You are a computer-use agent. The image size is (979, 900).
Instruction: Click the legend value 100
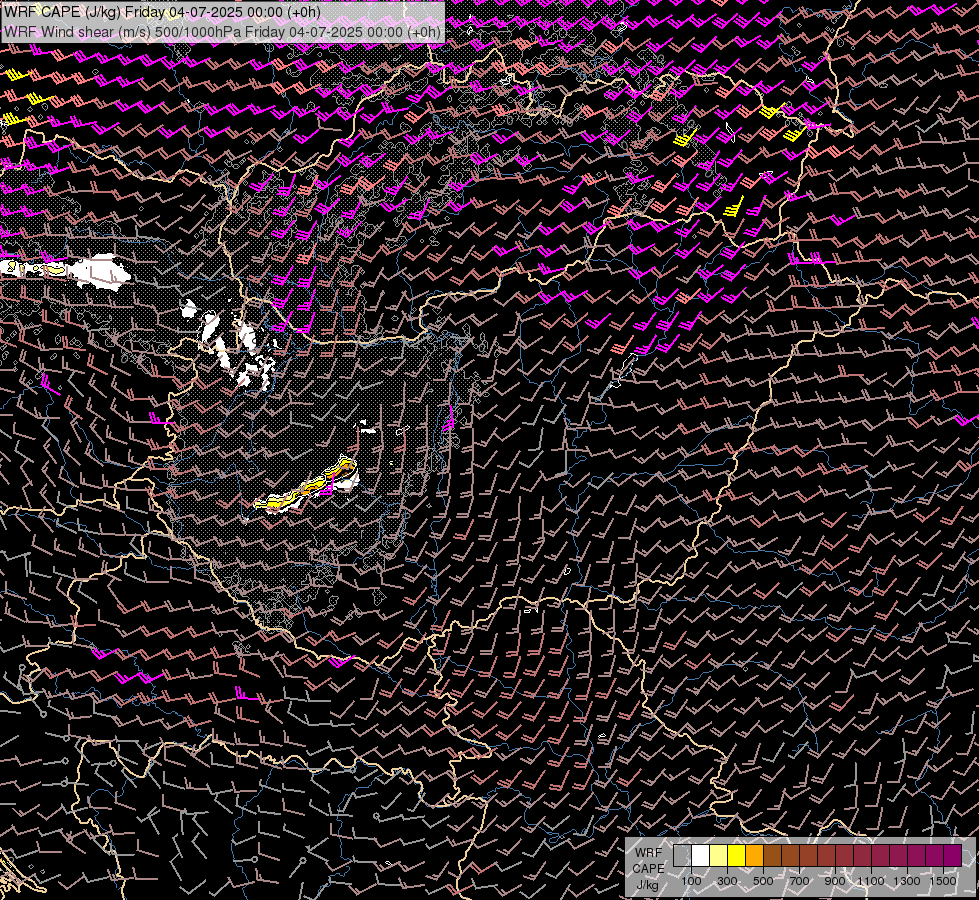pyautogui.click(x=691, y=881)
